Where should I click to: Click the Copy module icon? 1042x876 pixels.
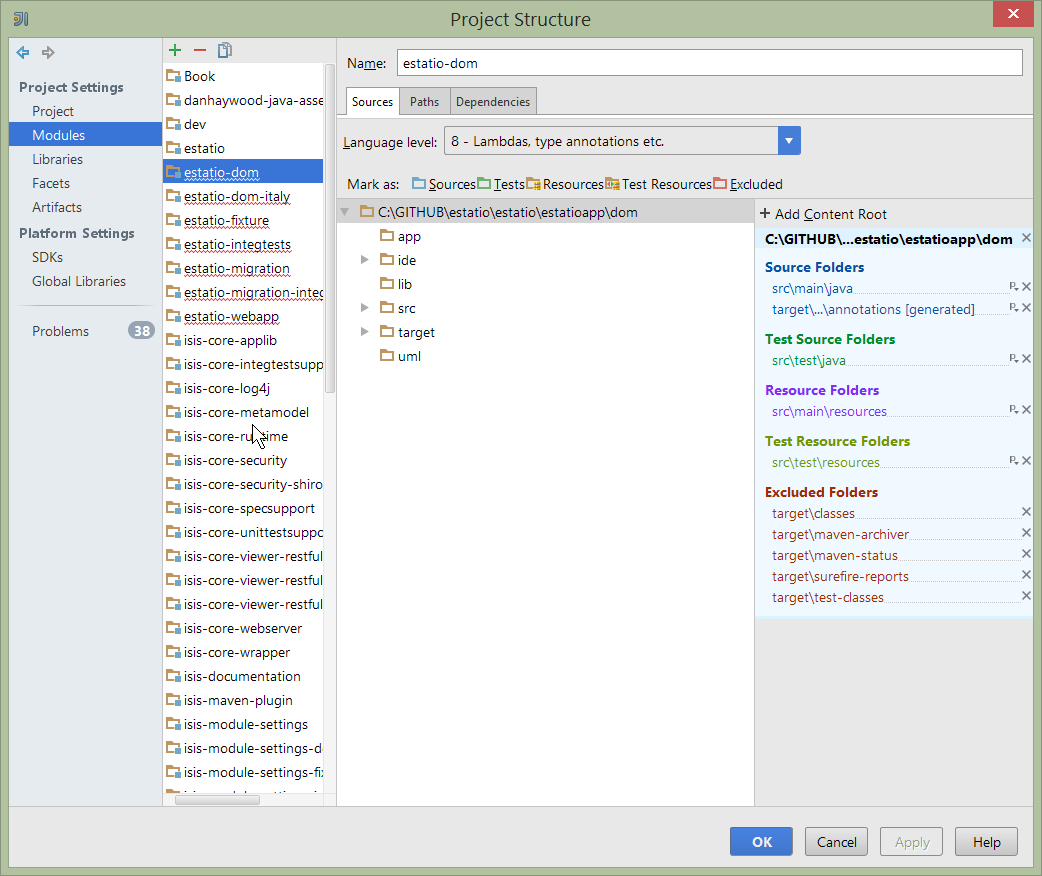[225, 51]
